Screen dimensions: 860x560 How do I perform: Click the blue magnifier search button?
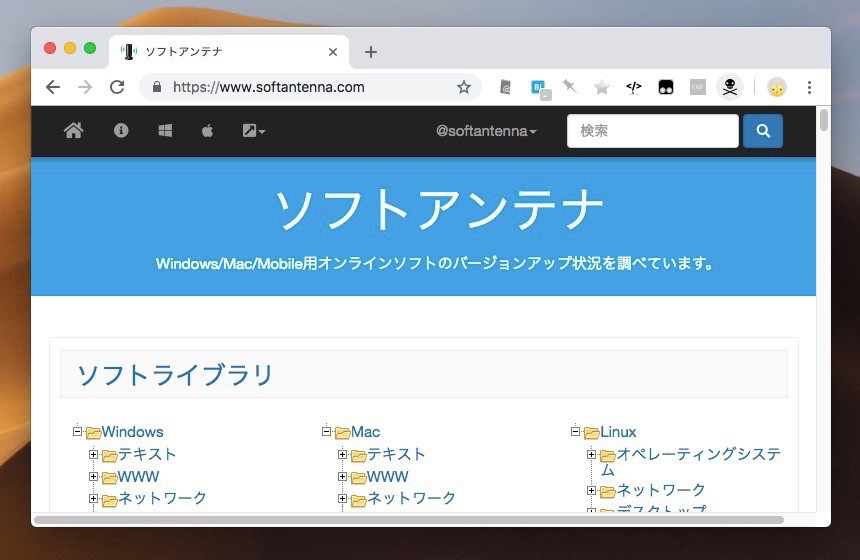(763, 131)
